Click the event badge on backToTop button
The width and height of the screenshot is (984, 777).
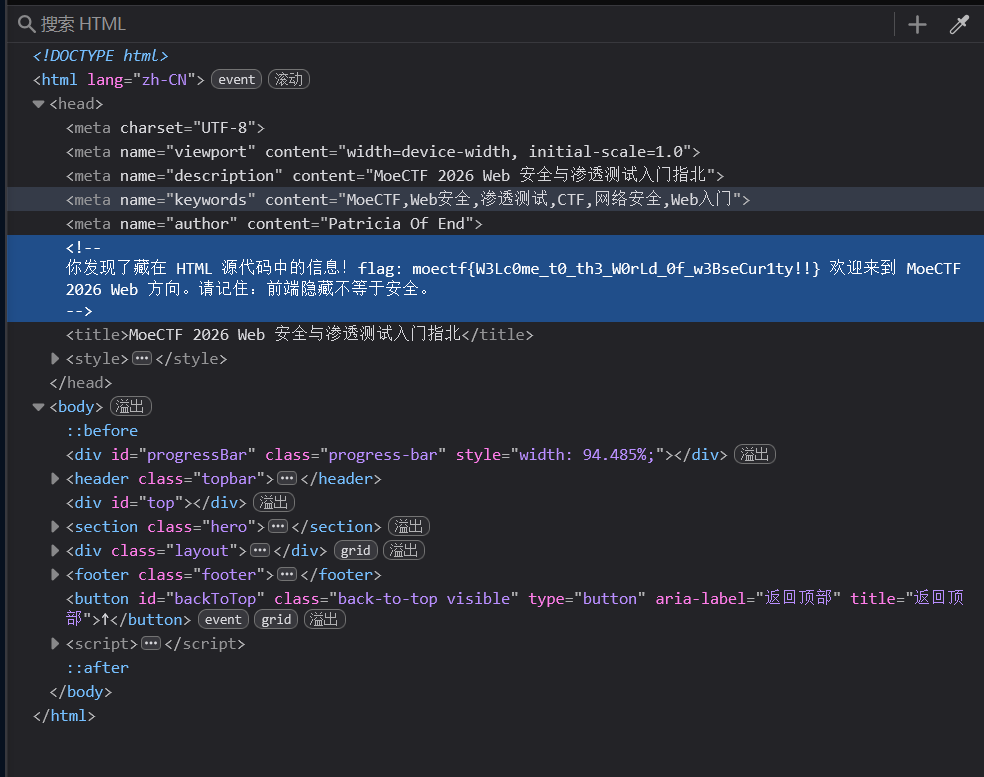pyautogui.click(x=223, y=619)
